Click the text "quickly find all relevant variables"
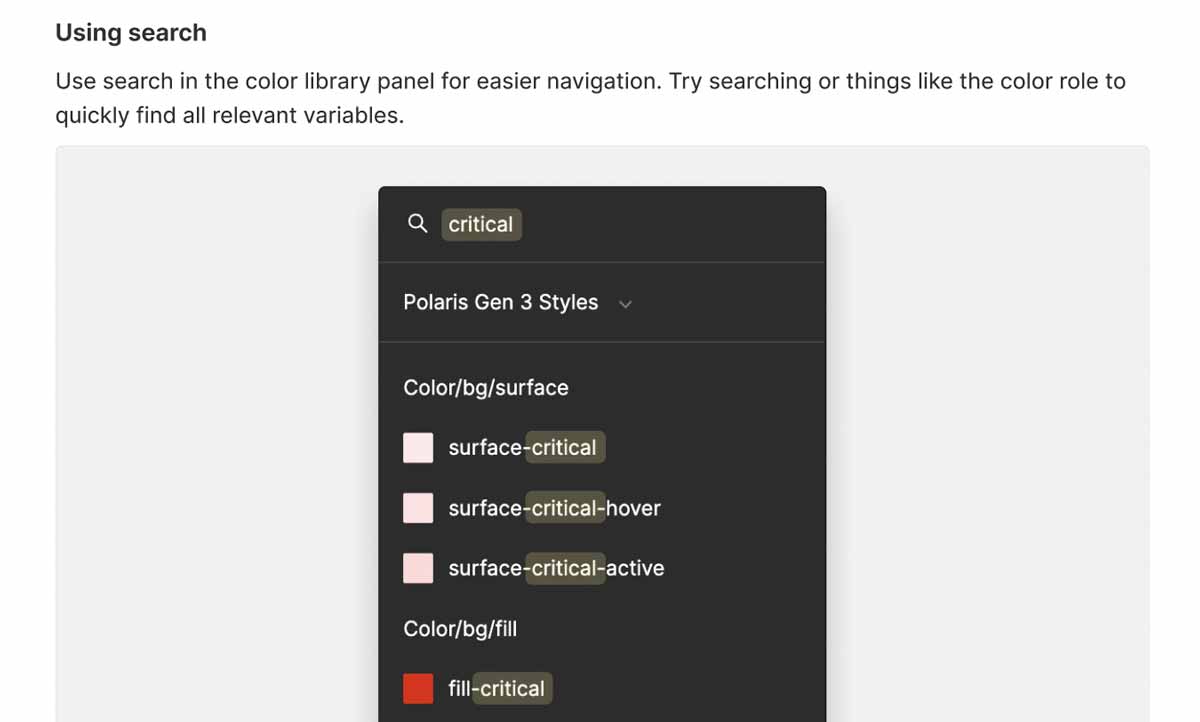This screenshot has height=722, width=1200. [x=229, y=115]
